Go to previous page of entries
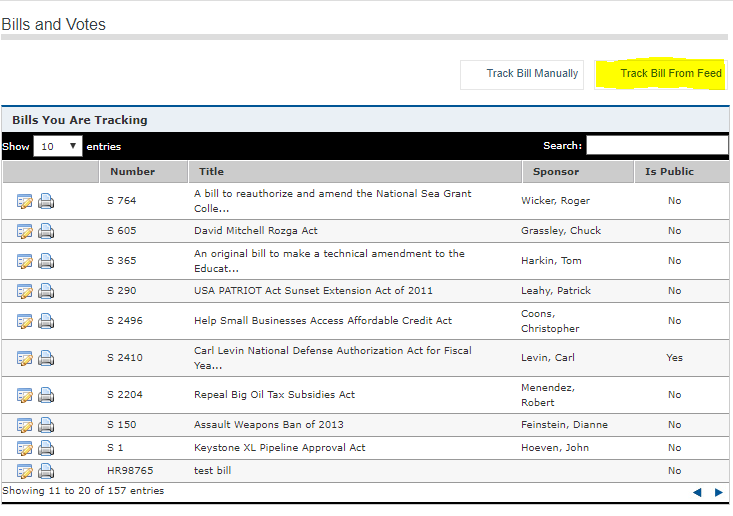This screenshot has width=733, height=516. click(x=697, y=492)
